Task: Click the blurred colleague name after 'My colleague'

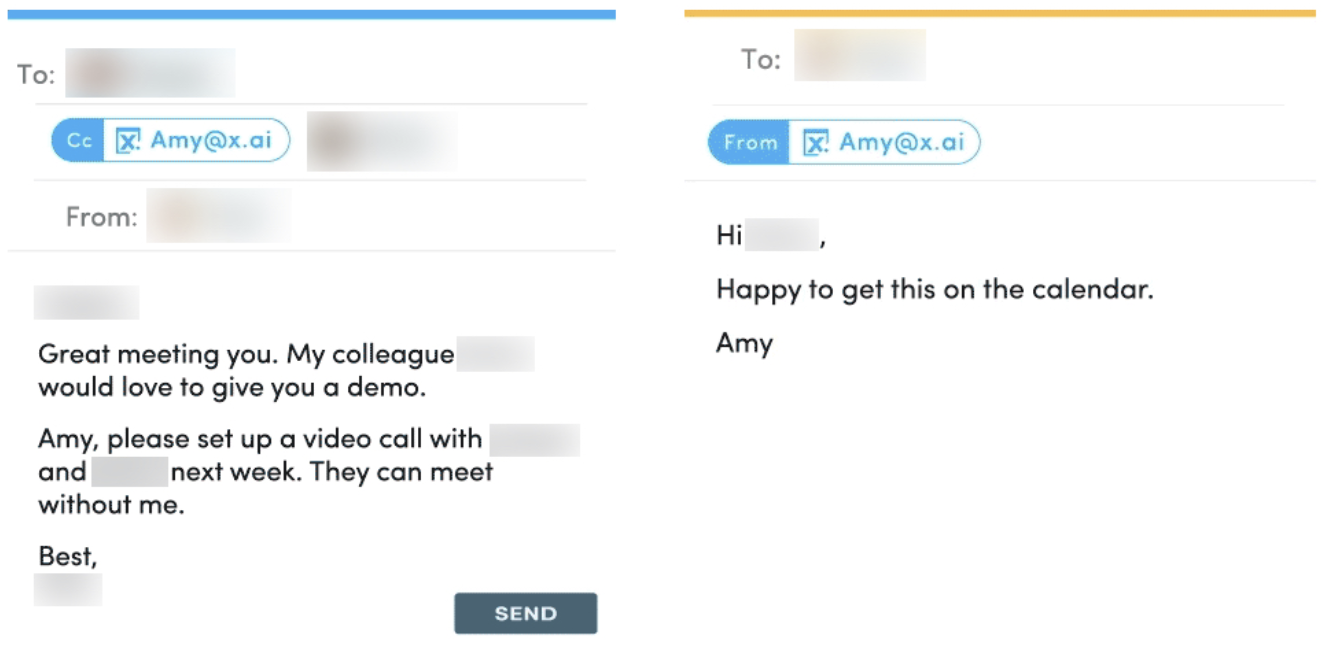Action: 495,355
